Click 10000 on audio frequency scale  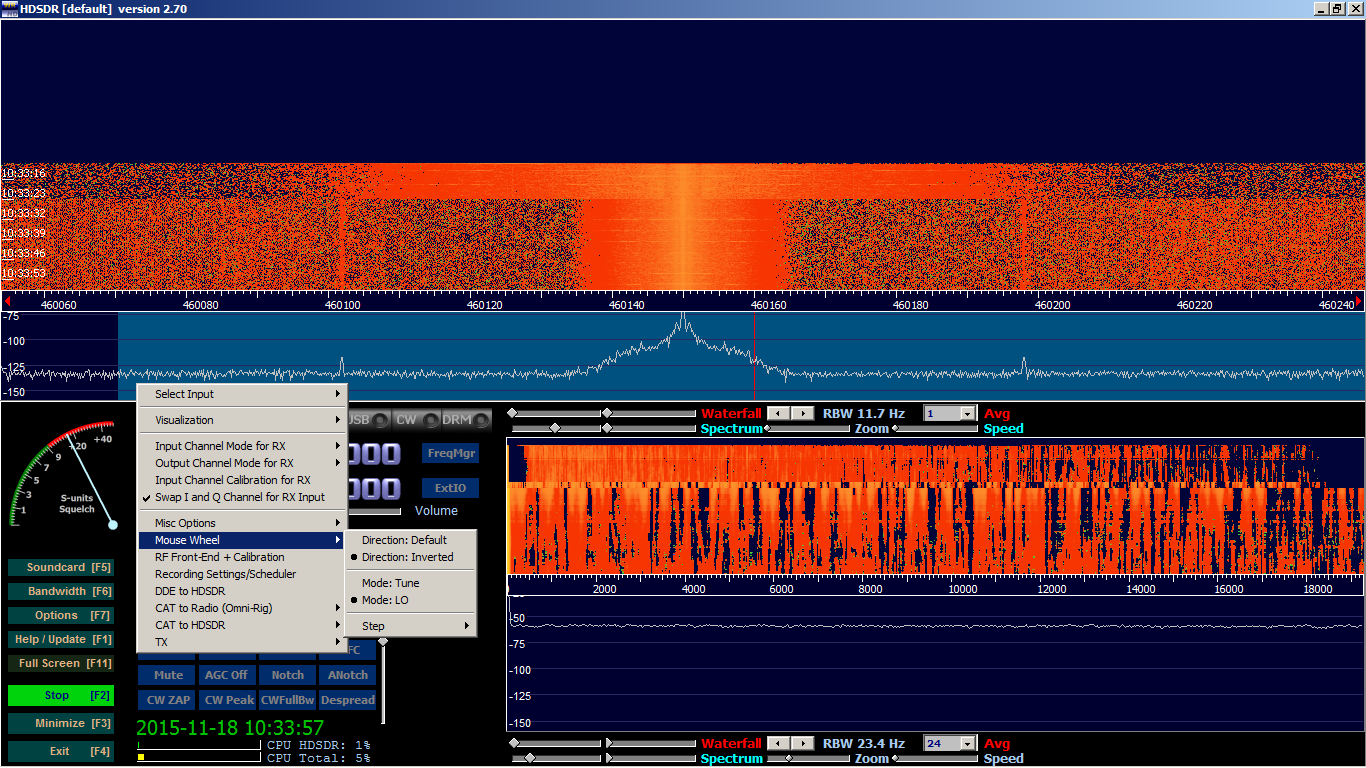(962, 590)
